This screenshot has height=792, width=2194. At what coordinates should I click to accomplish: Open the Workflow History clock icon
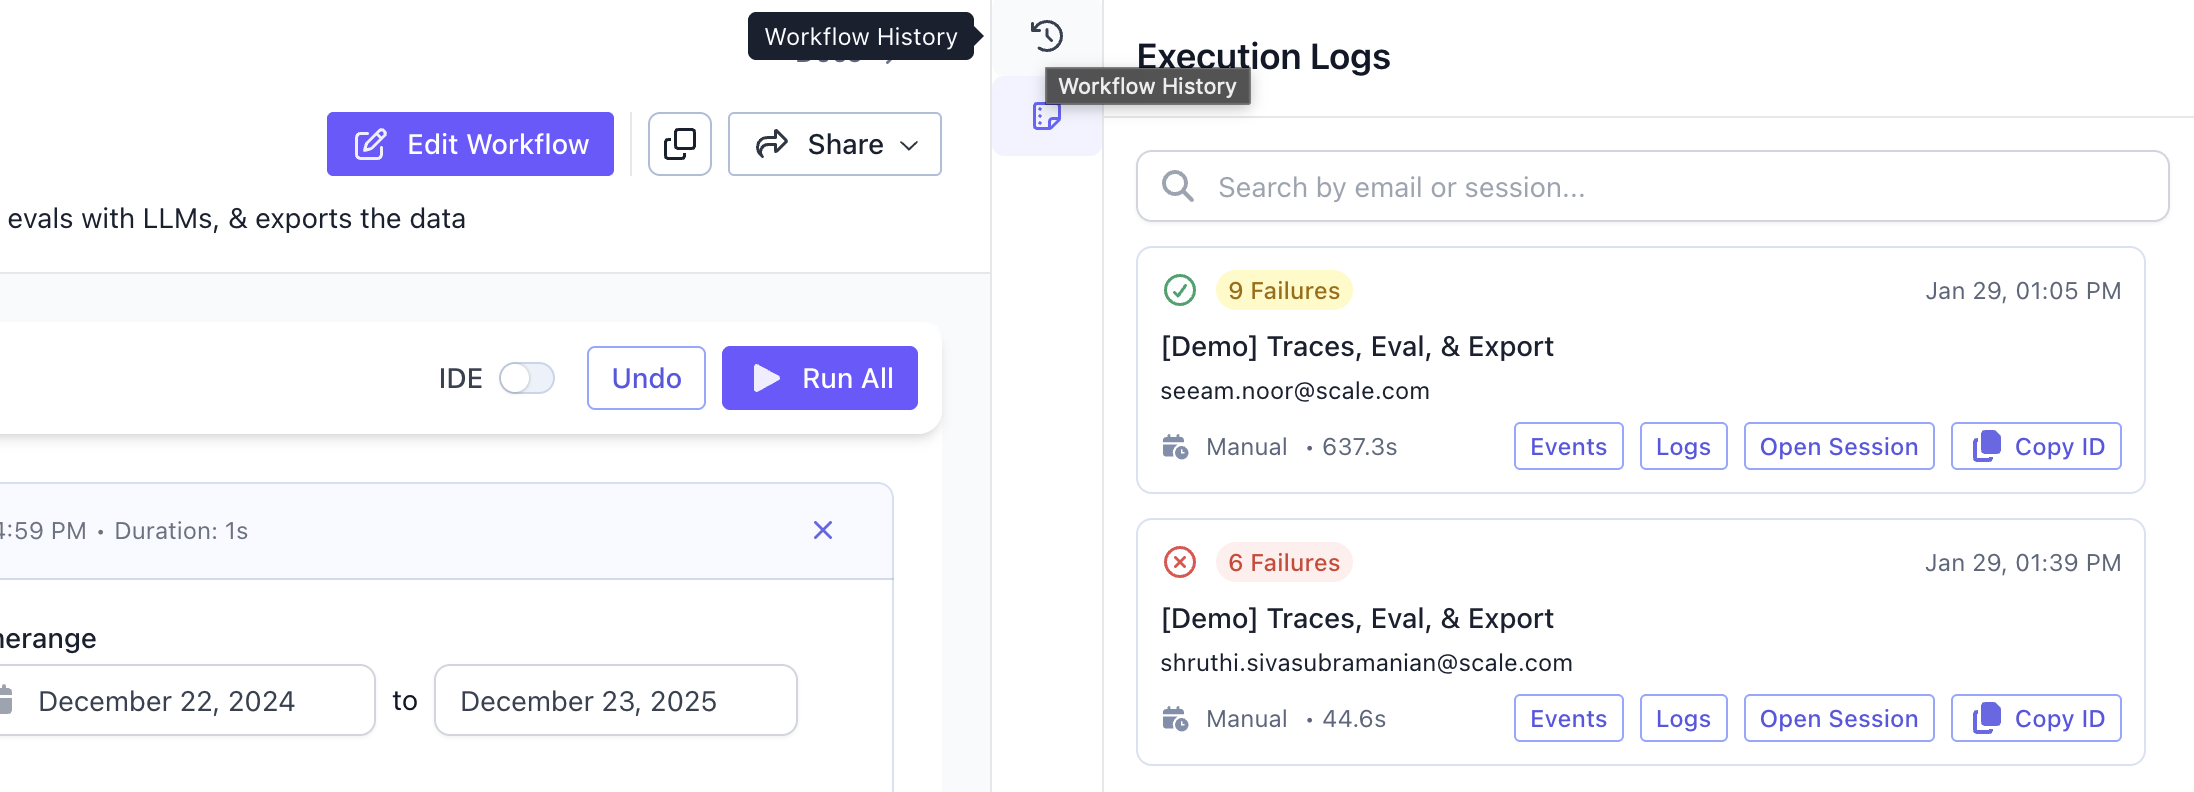tap(1047, 36)
